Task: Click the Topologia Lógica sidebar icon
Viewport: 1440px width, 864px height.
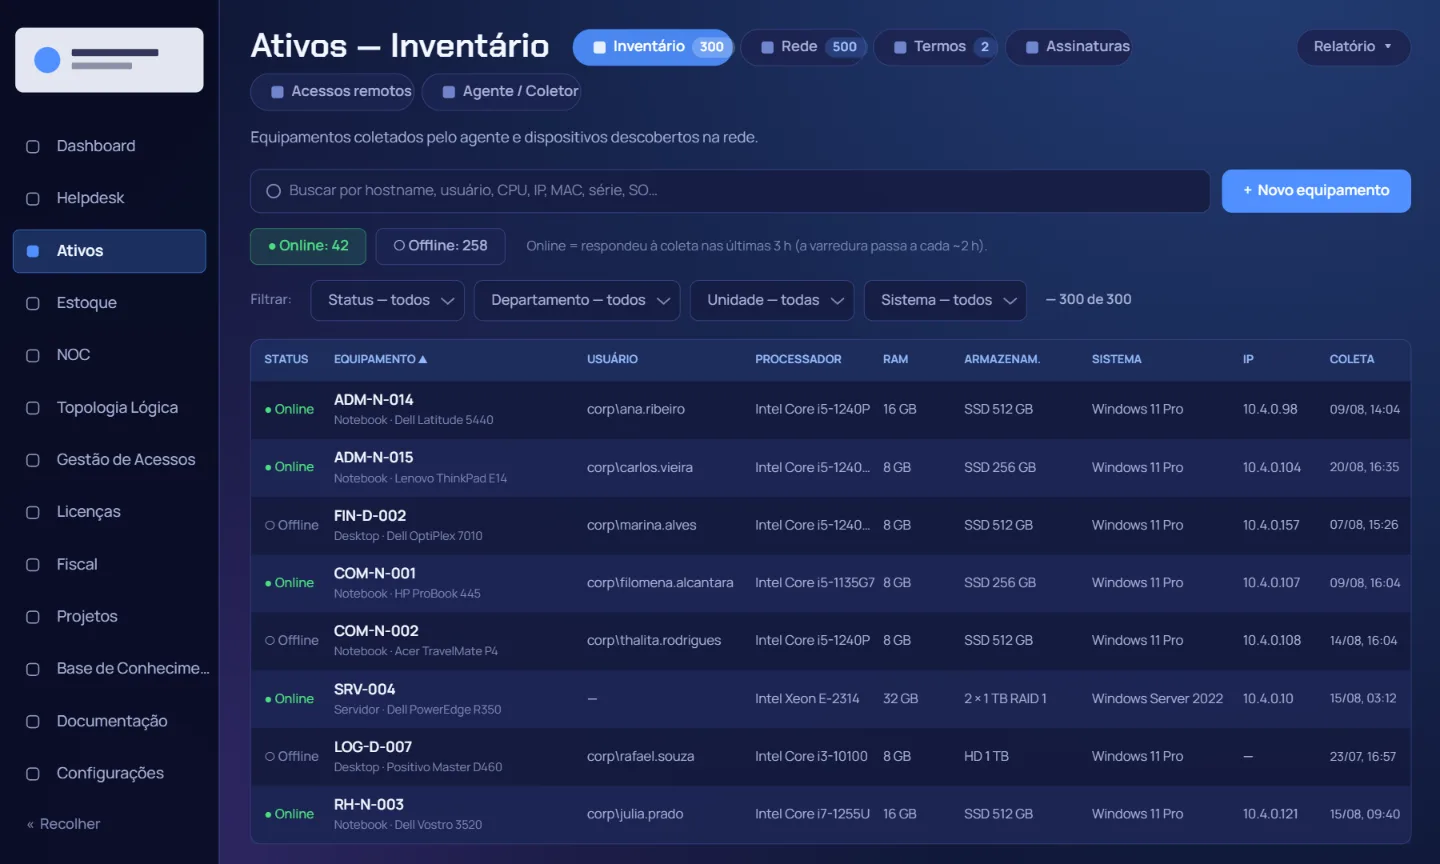Action: pos(33,408)
